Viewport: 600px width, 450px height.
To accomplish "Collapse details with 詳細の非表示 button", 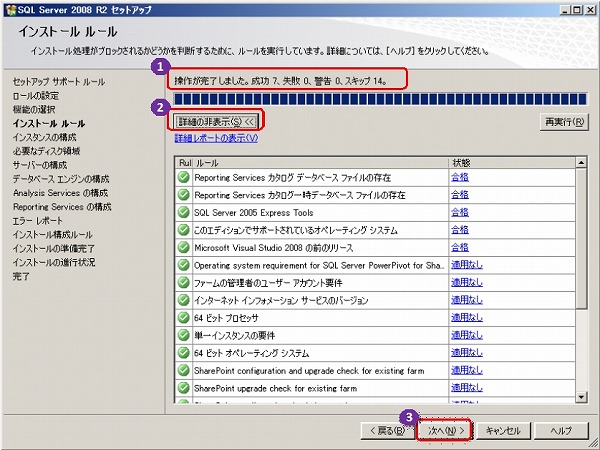I will (216, 122).
